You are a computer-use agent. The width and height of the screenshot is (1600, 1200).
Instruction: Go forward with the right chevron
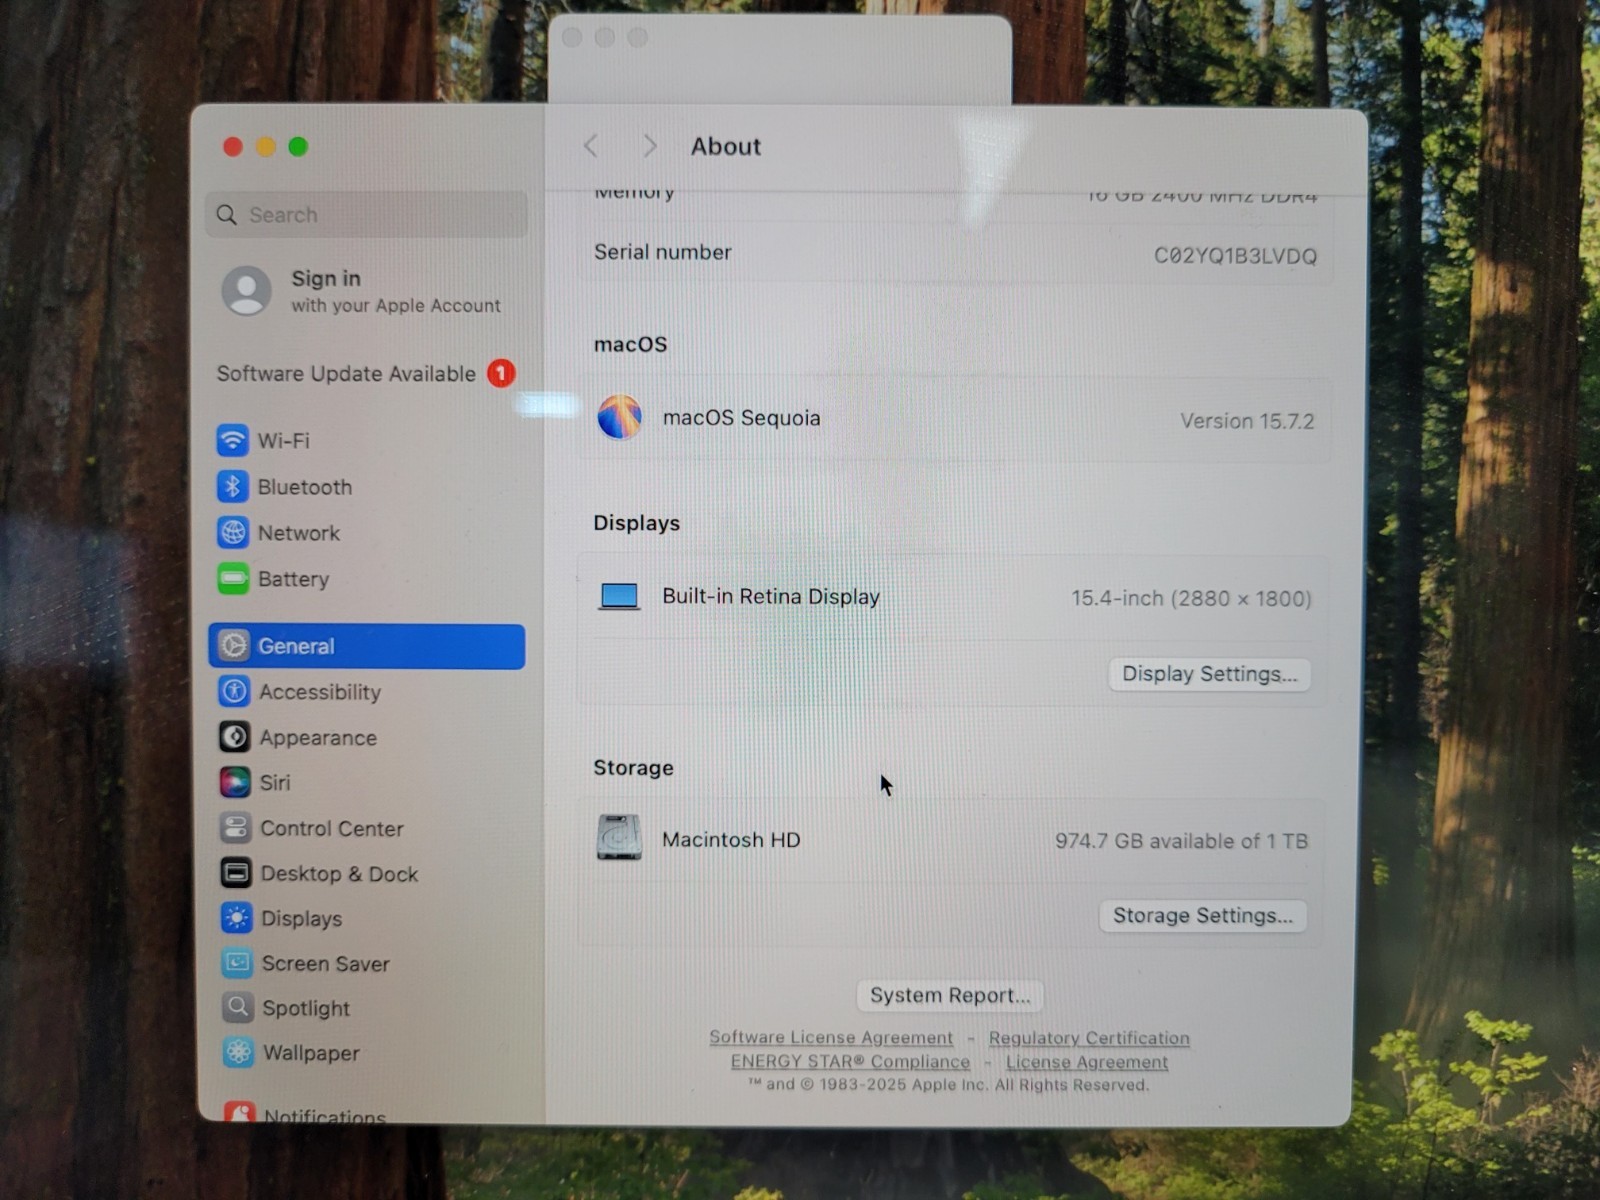[x=650, y=146]
